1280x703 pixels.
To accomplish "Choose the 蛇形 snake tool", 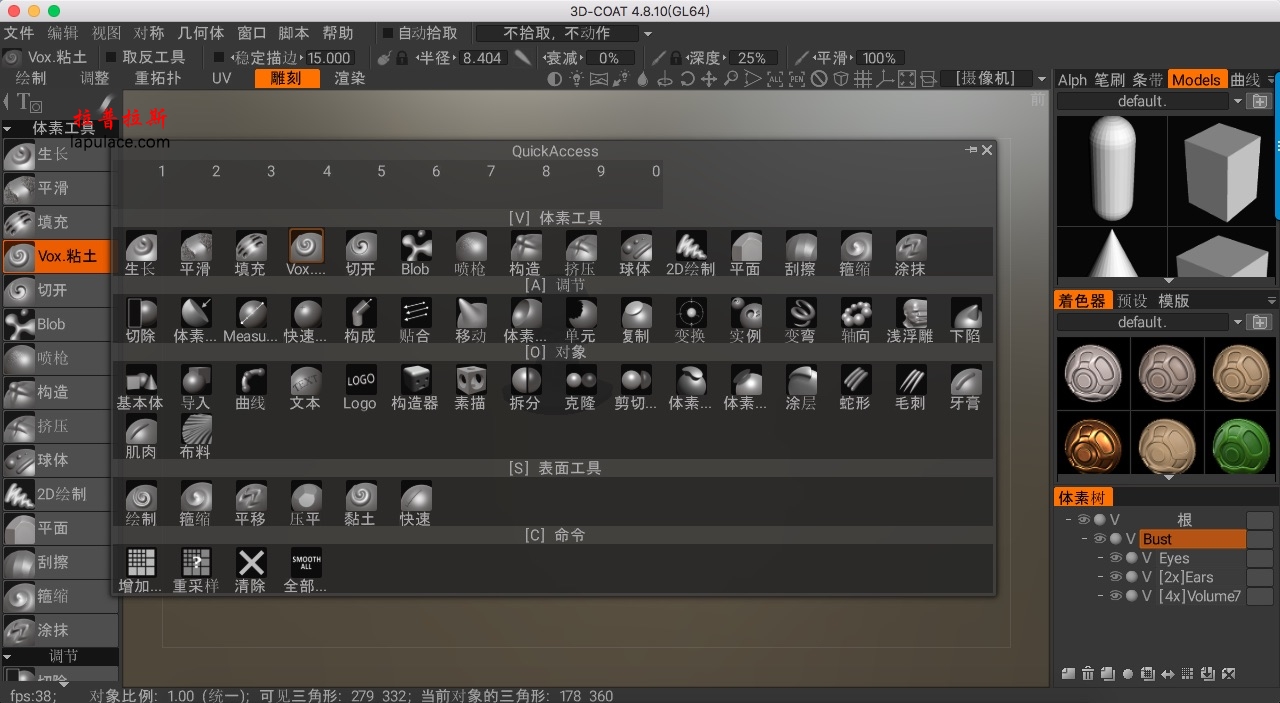I will [x=855, y=387].
